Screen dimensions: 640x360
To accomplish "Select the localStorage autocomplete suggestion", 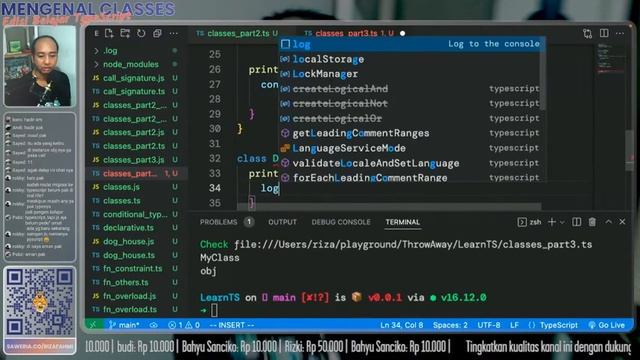I will click(410, 59).
